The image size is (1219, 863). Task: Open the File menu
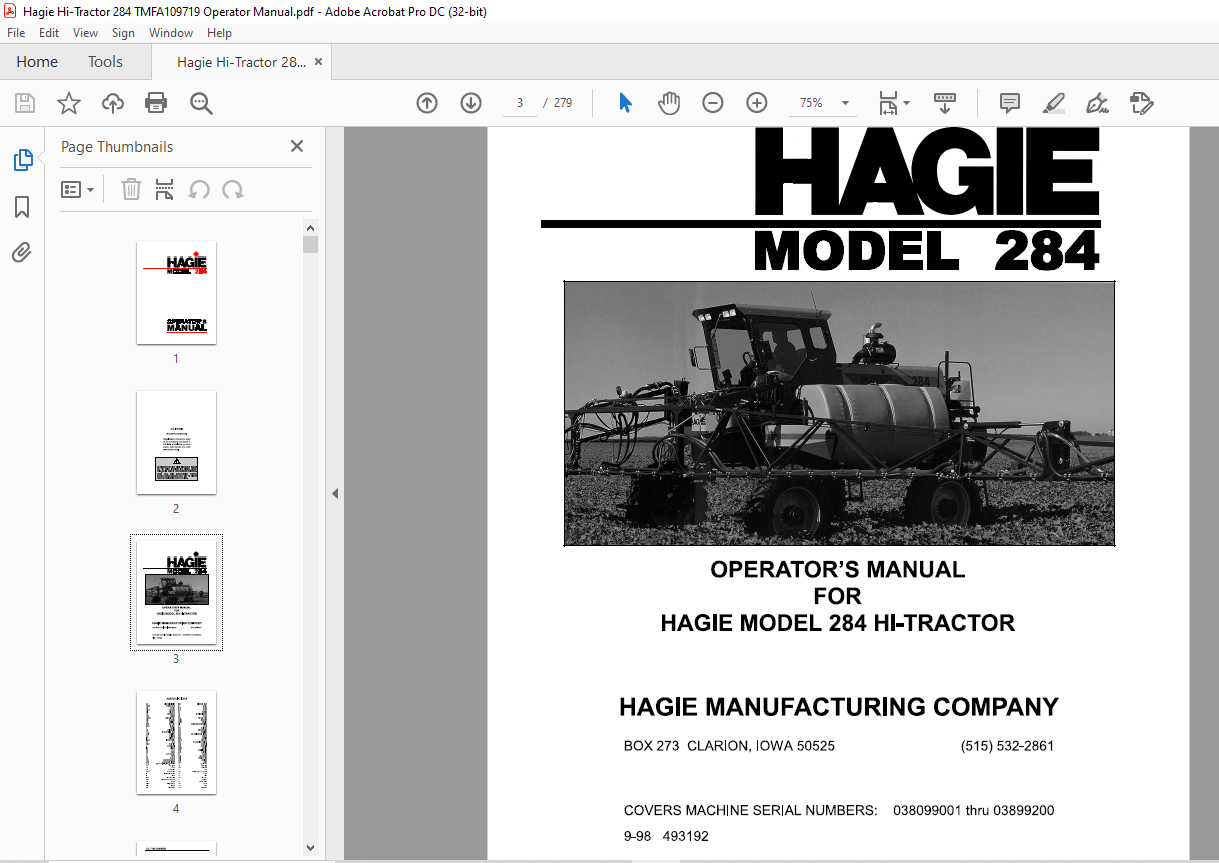(16, 33)
